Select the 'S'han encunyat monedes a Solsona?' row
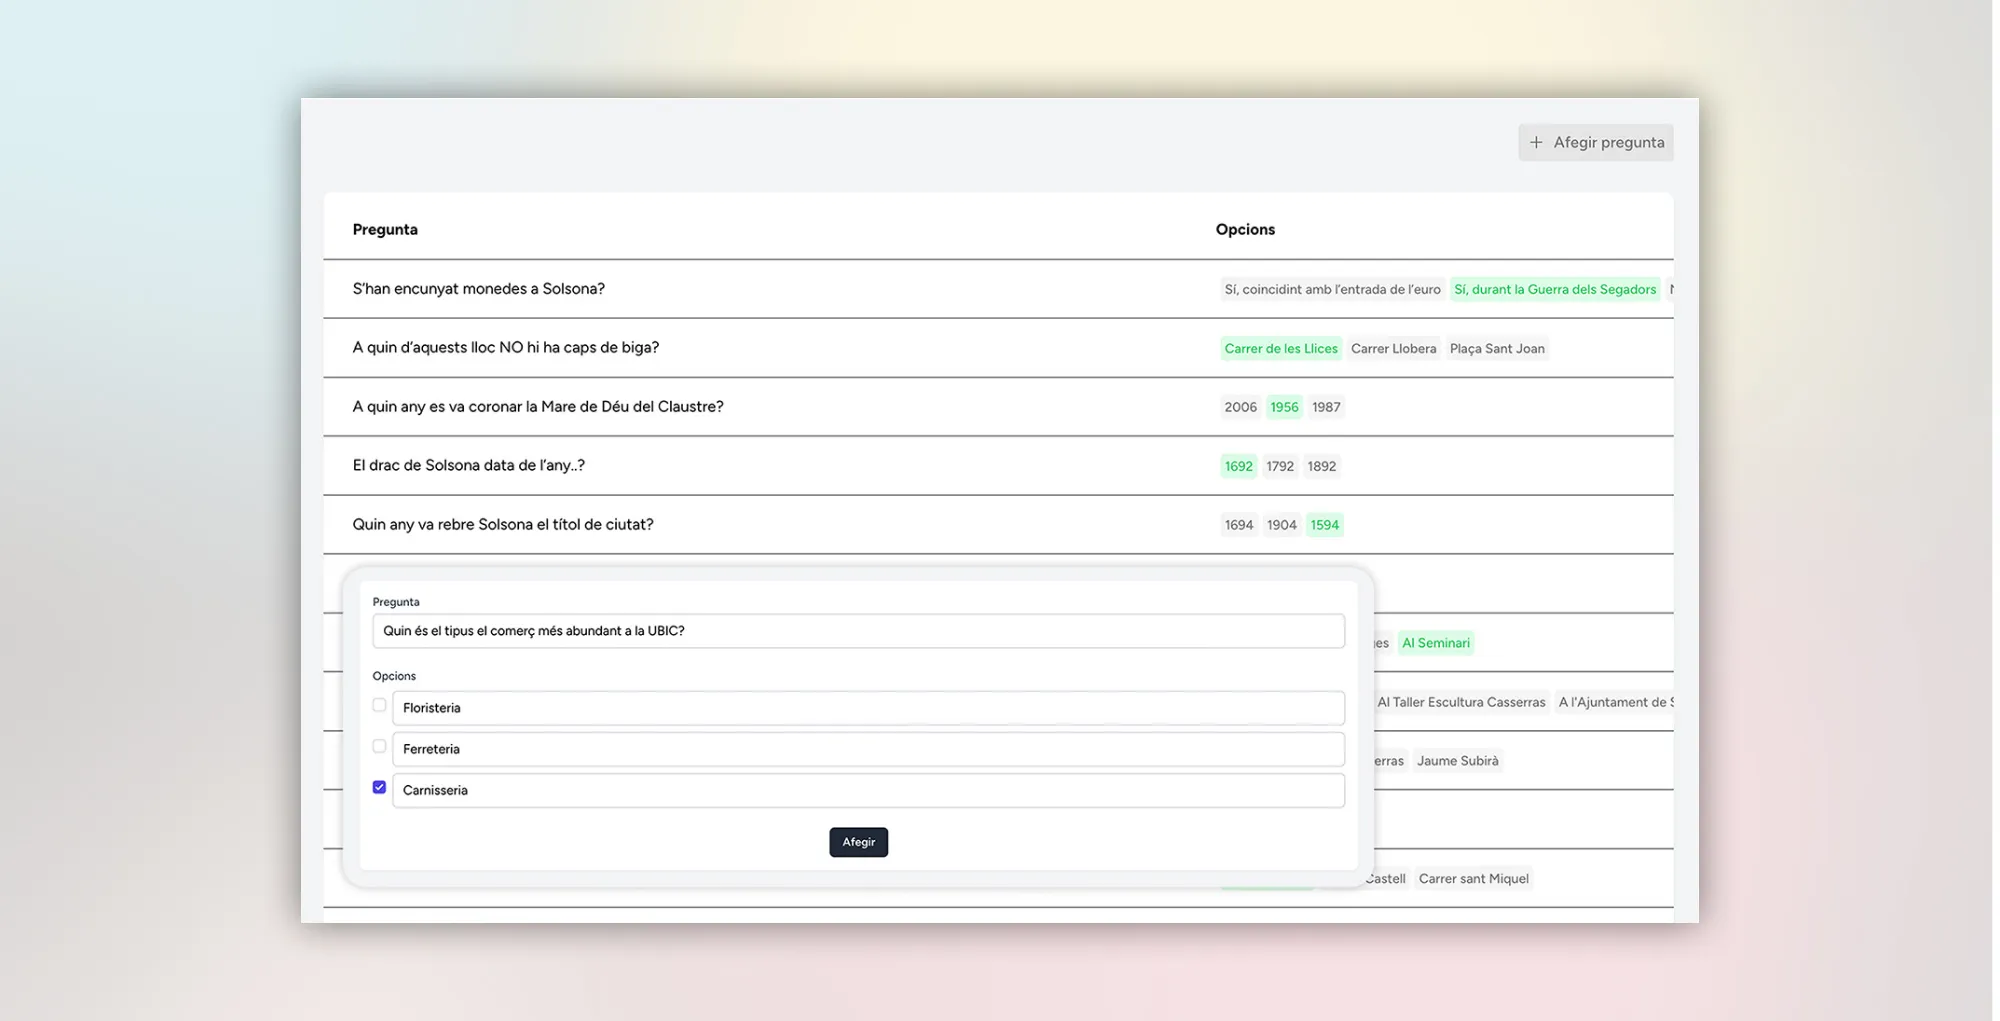 click(x=998, y=289)
